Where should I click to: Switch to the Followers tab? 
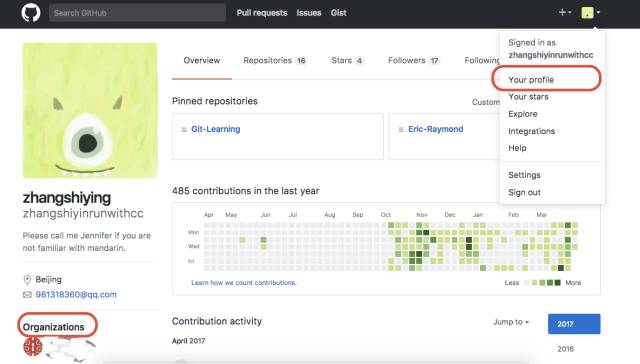coord(413,60)
